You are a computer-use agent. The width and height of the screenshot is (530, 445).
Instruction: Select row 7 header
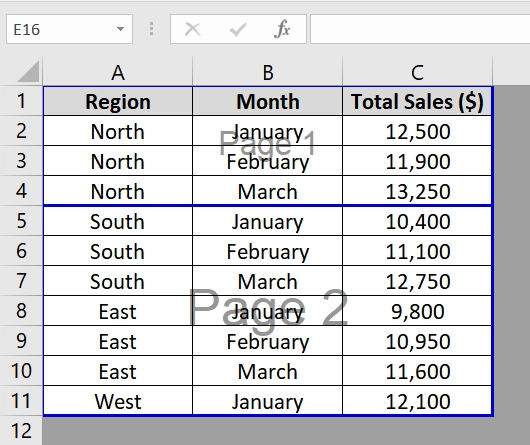tap(21, 281)
